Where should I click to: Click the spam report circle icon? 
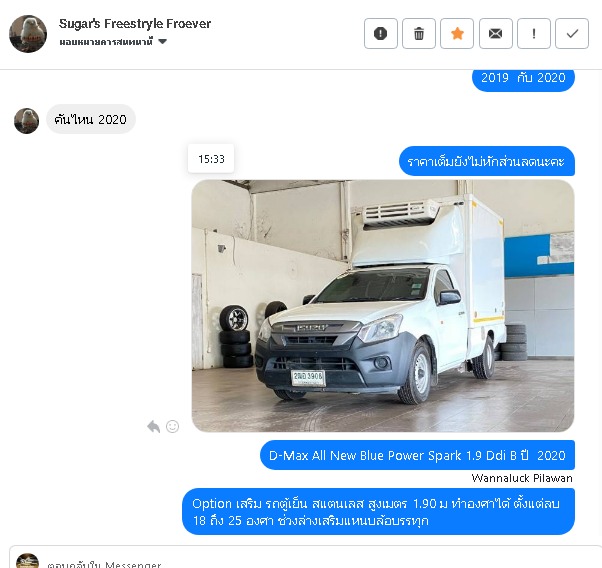click(380, 34)
